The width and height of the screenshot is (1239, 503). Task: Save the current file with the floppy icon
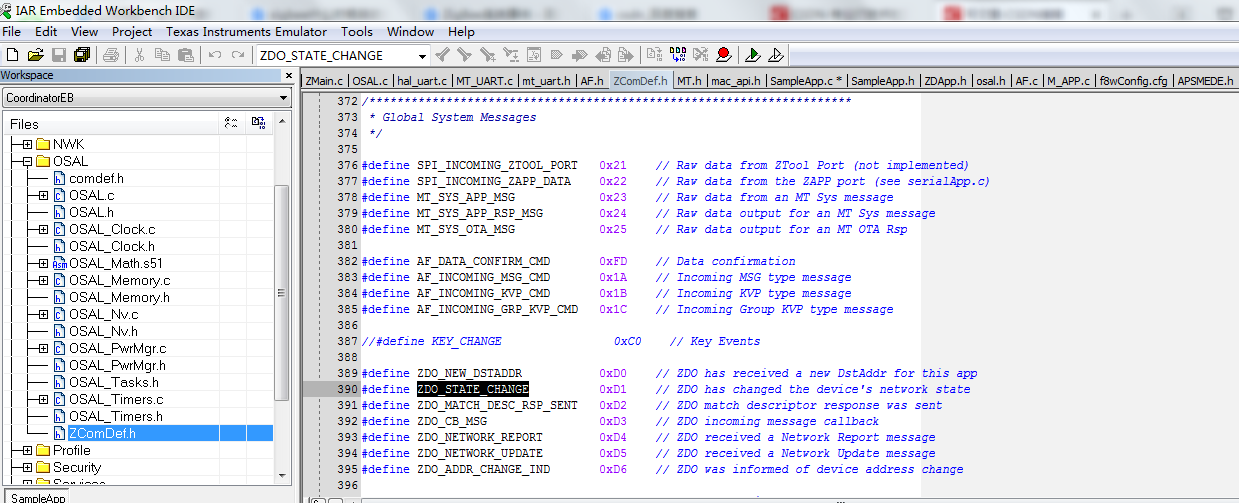click(x=59, y=55)
